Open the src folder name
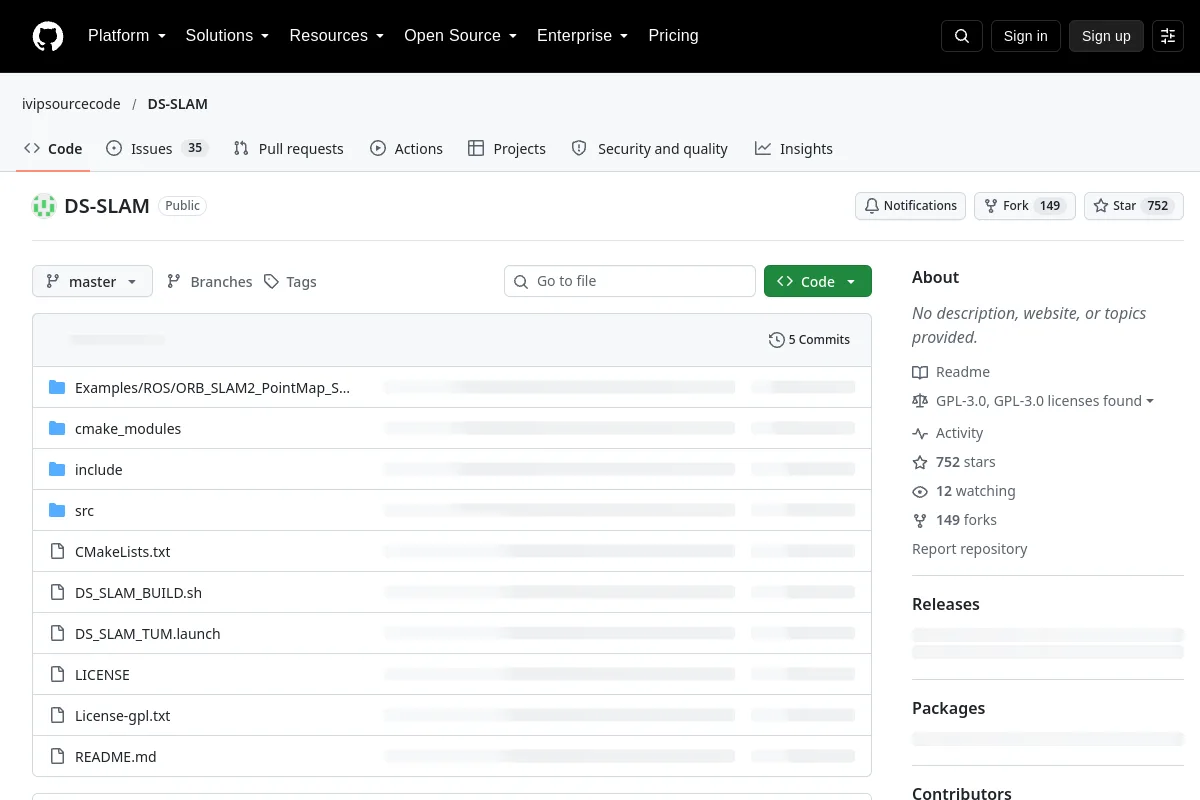 (x=85, y=510)
